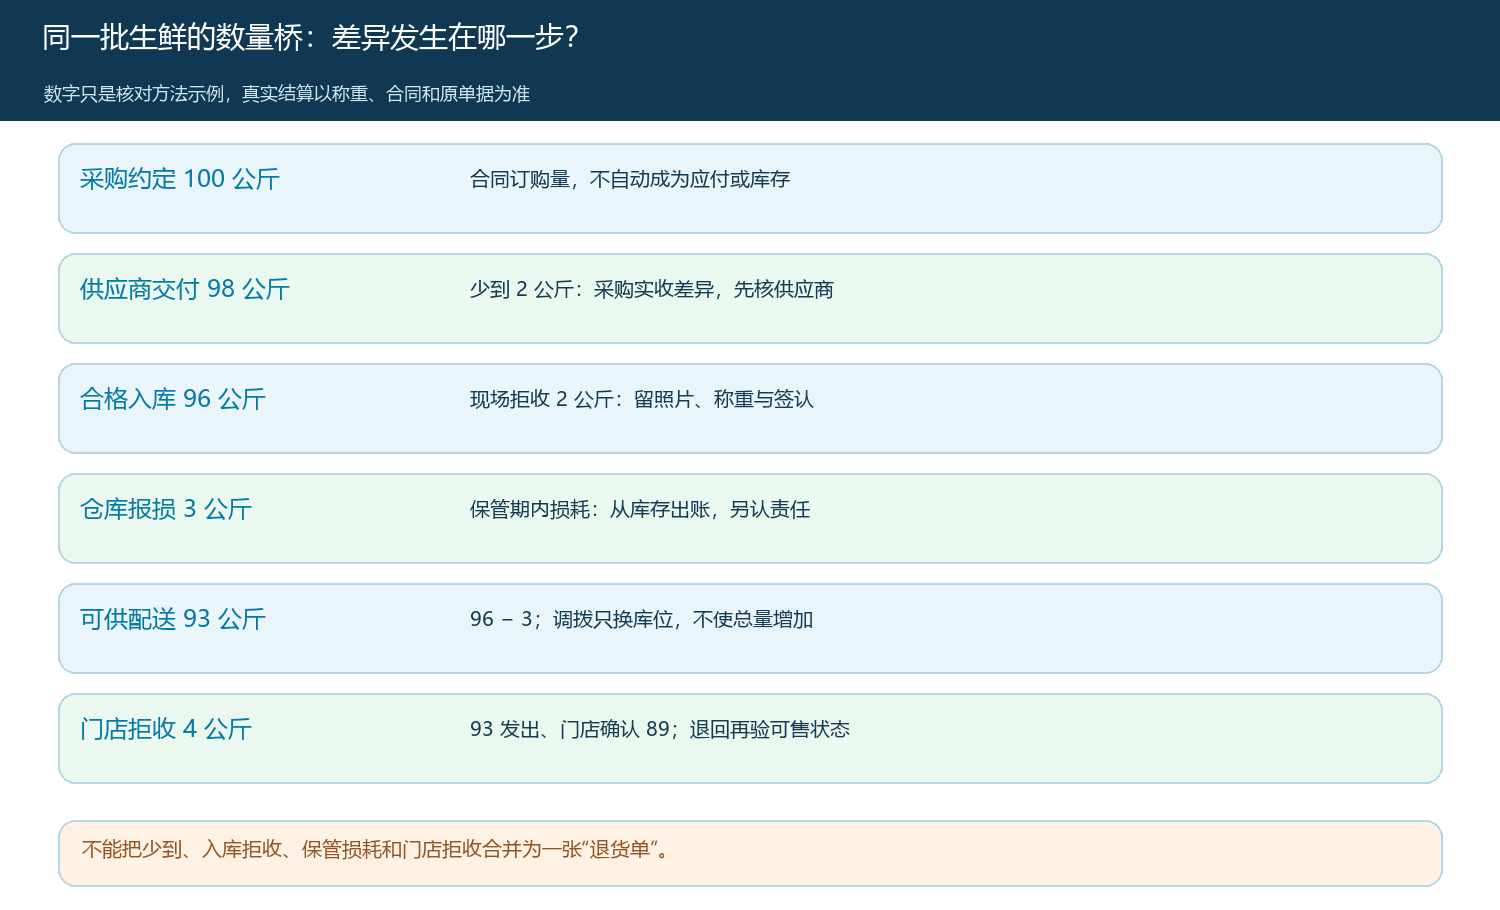The width and height of the screenshot is (1500, 910).
Task: Click the heading 可供配送 93 公斤
Action: (173, 619)
